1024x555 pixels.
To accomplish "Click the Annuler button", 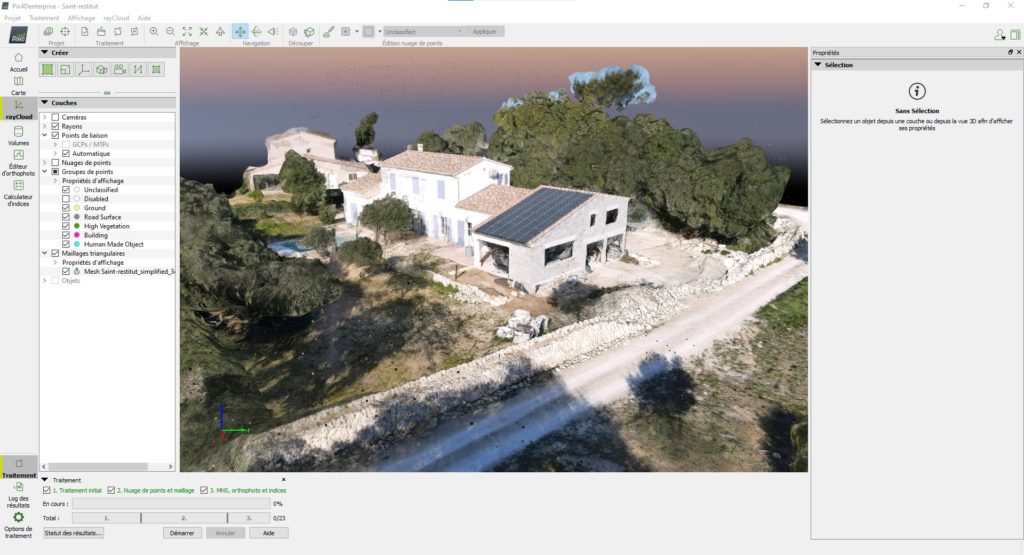I will click(225, 533).
